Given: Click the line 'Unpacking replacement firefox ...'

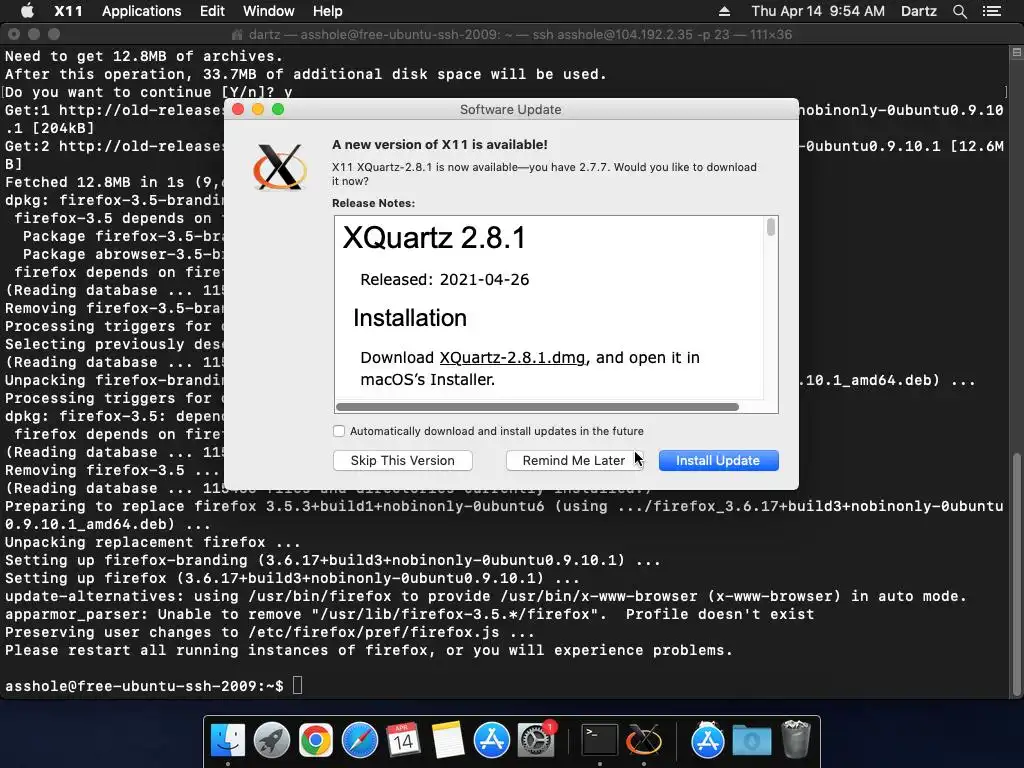Looking at the screenshot, I should click(153, 542).
